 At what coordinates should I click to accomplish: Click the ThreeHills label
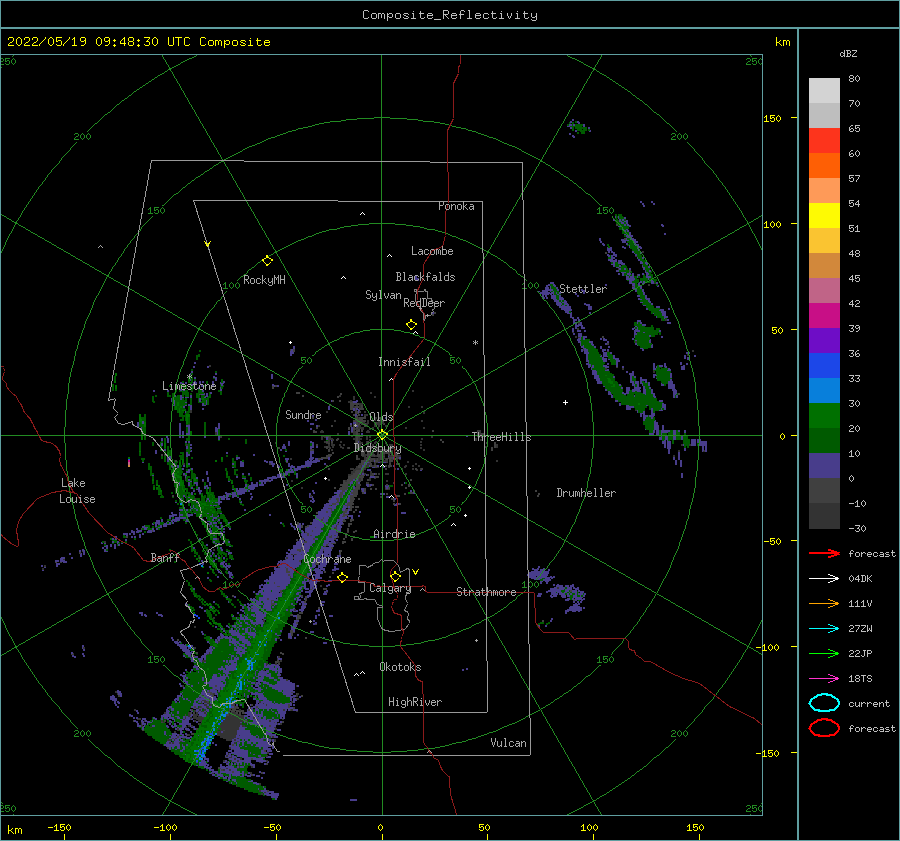pyautogui.click(x=501, y=437)
